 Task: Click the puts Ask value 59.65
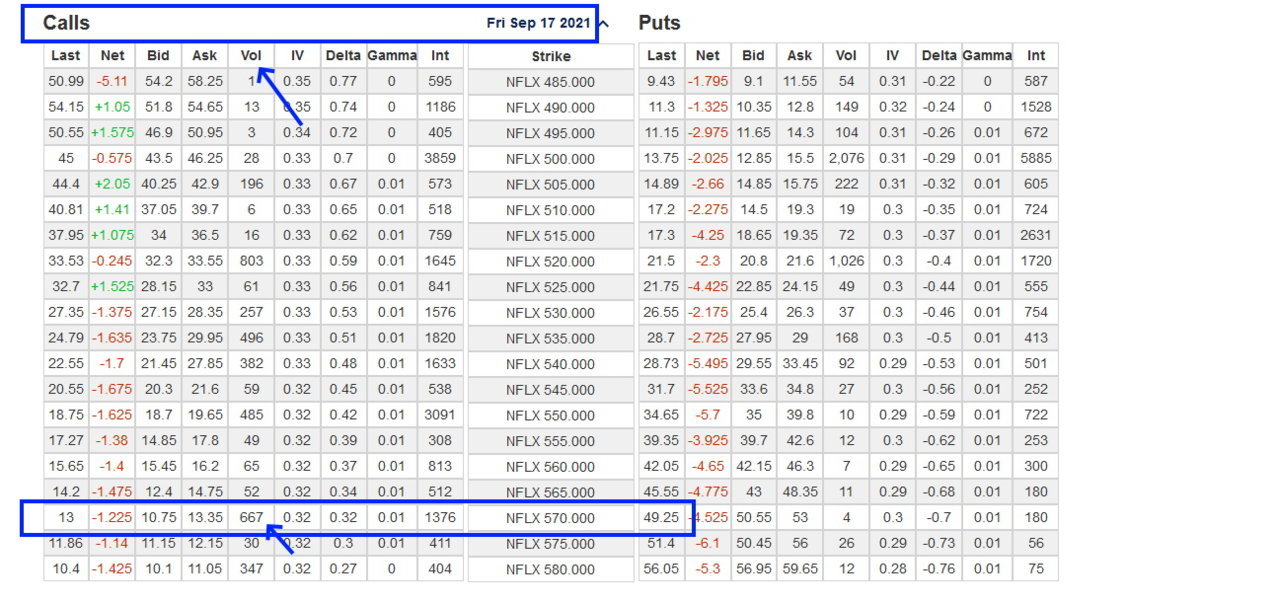(x=800, y=569)
